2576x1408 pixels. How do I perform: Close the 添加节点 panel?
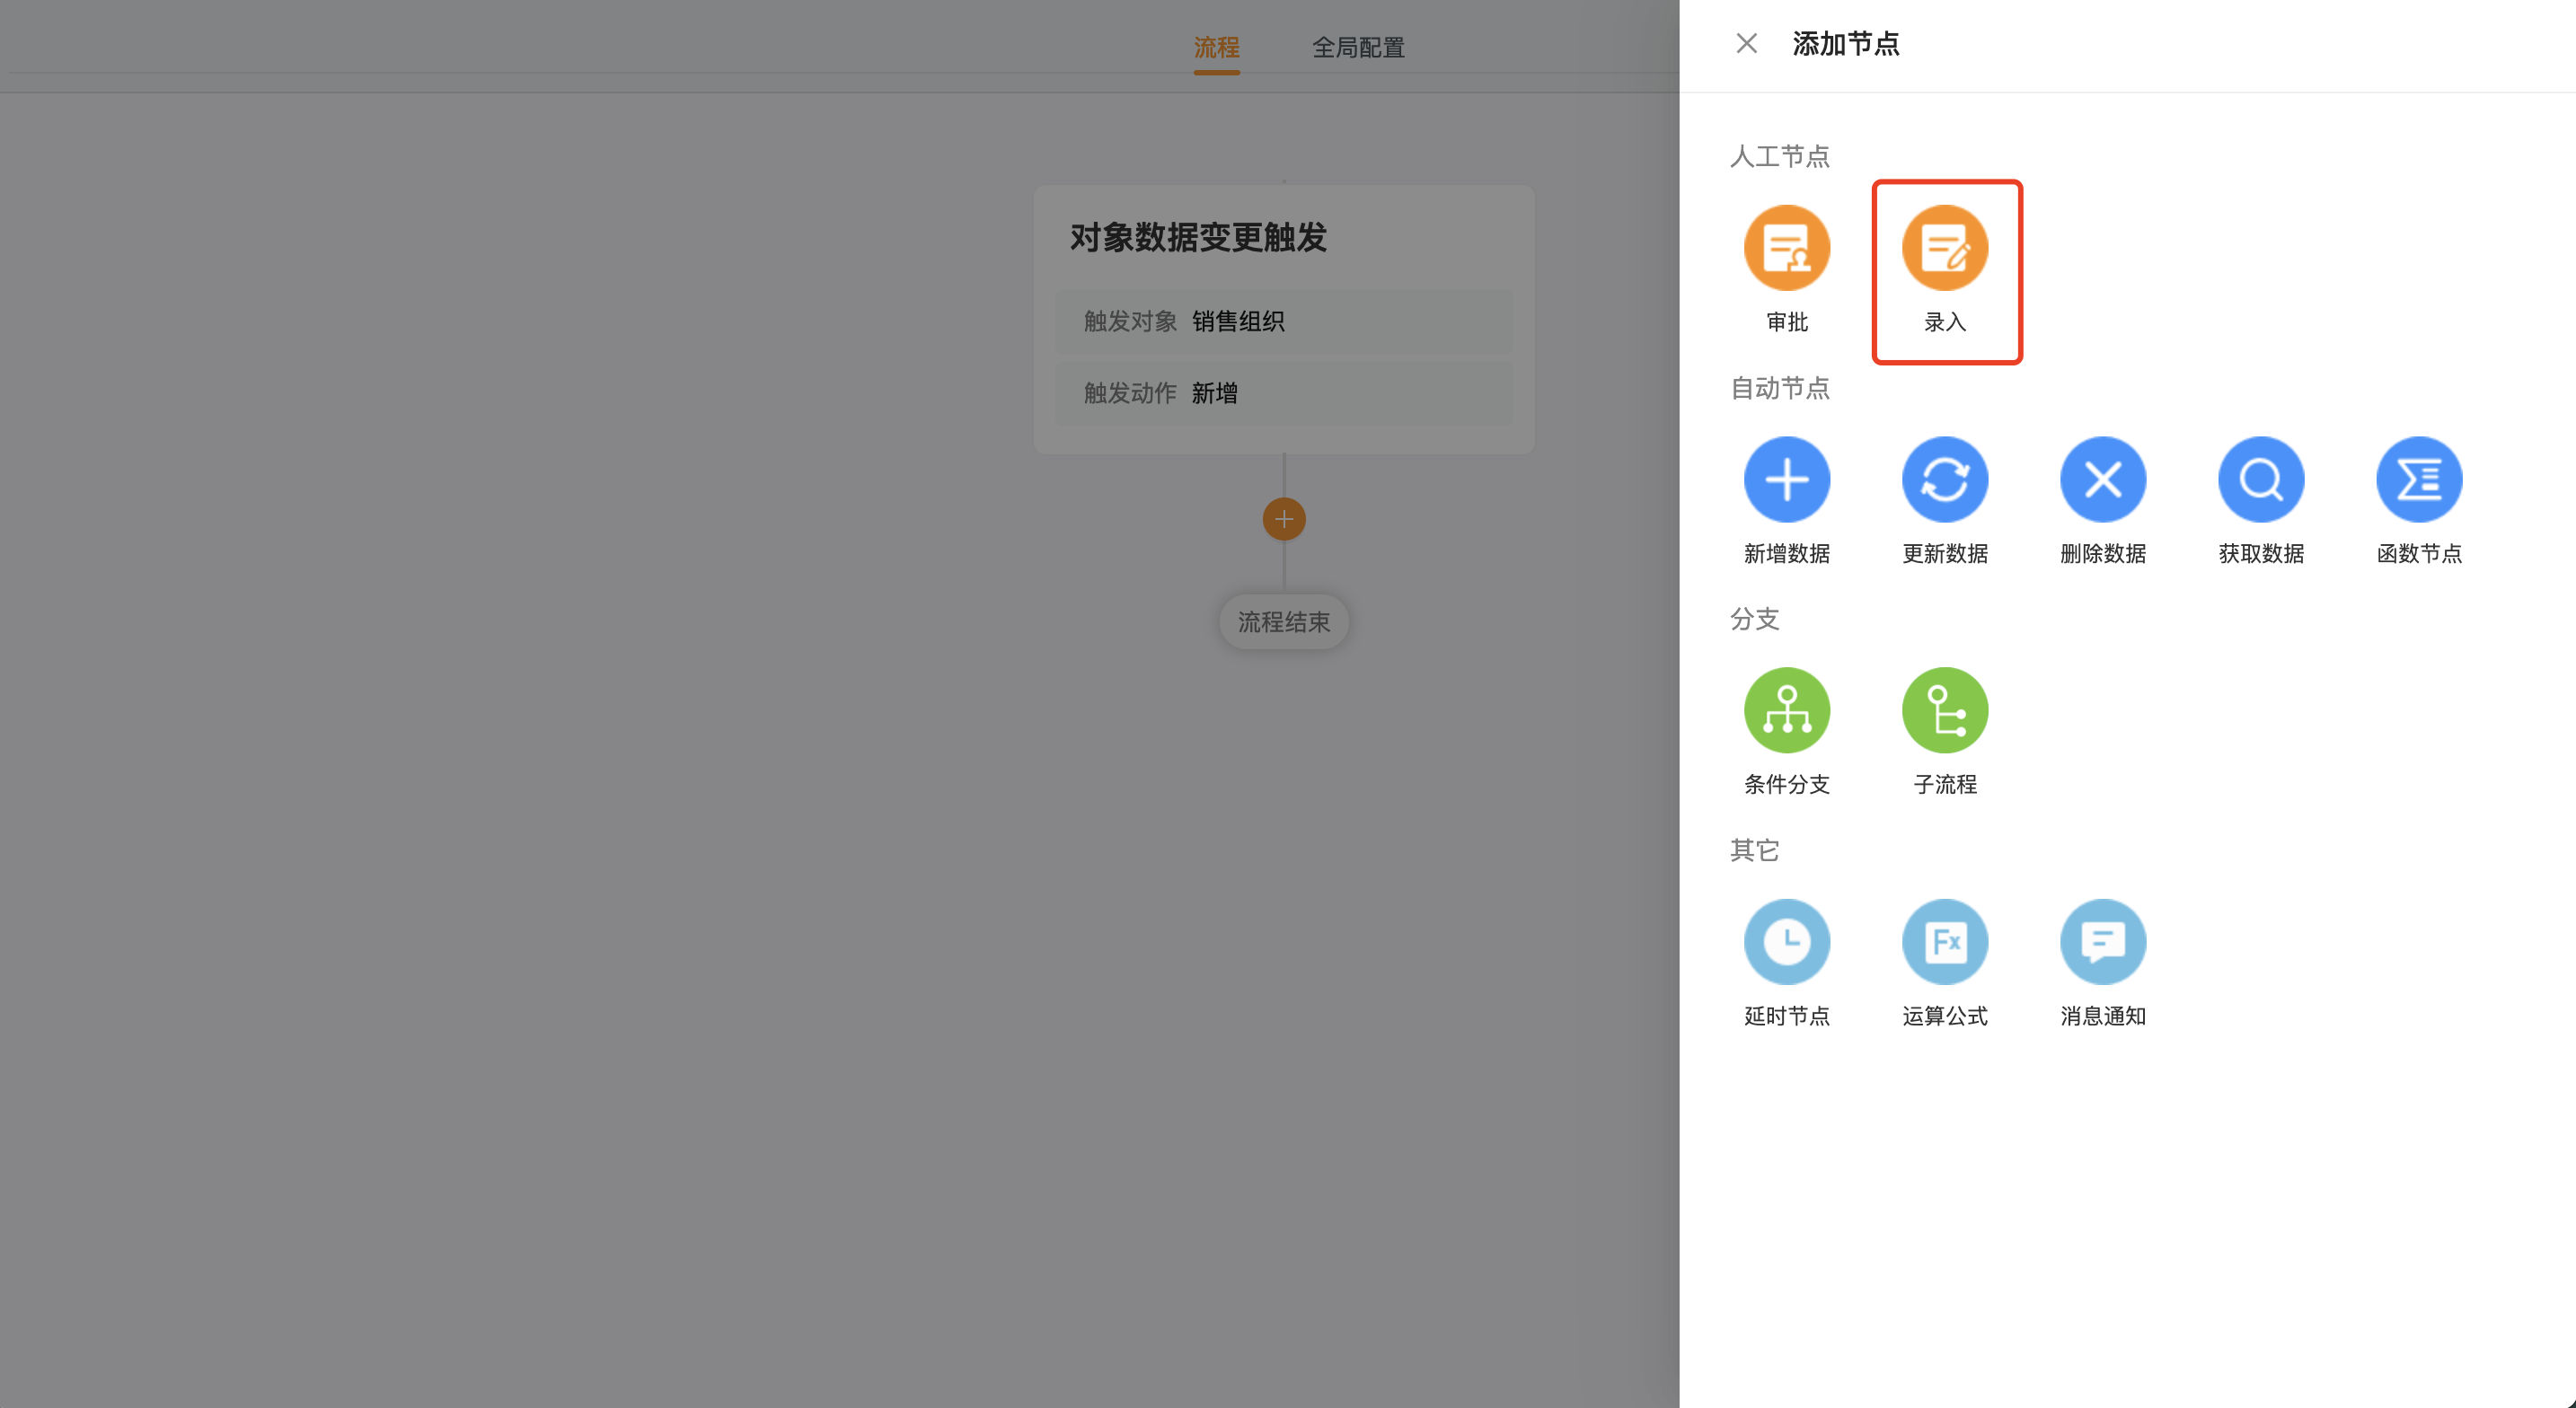(x=1746, y=44)
